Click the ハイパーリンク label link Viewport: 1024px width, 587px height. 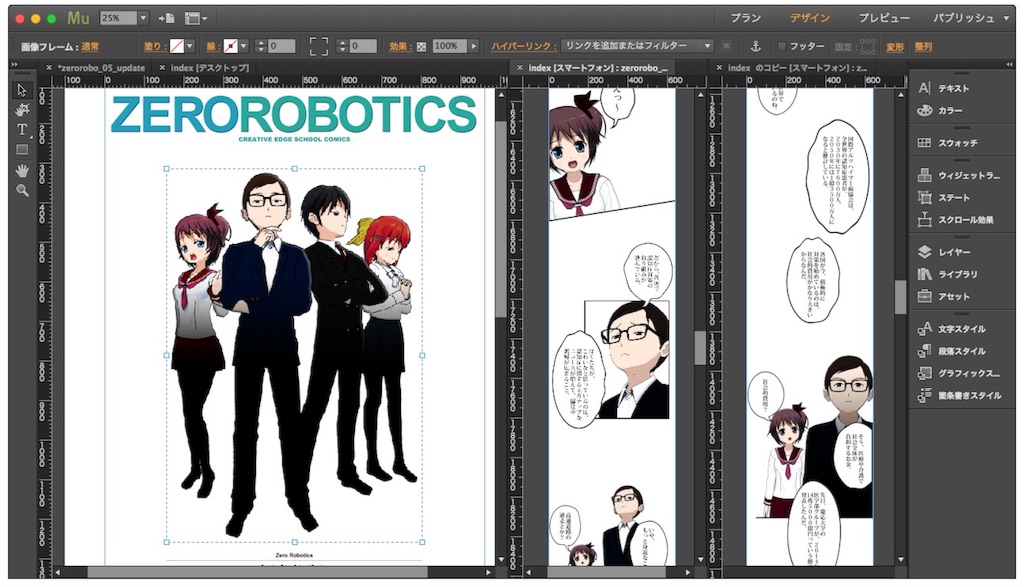click(x=523, y=46)
